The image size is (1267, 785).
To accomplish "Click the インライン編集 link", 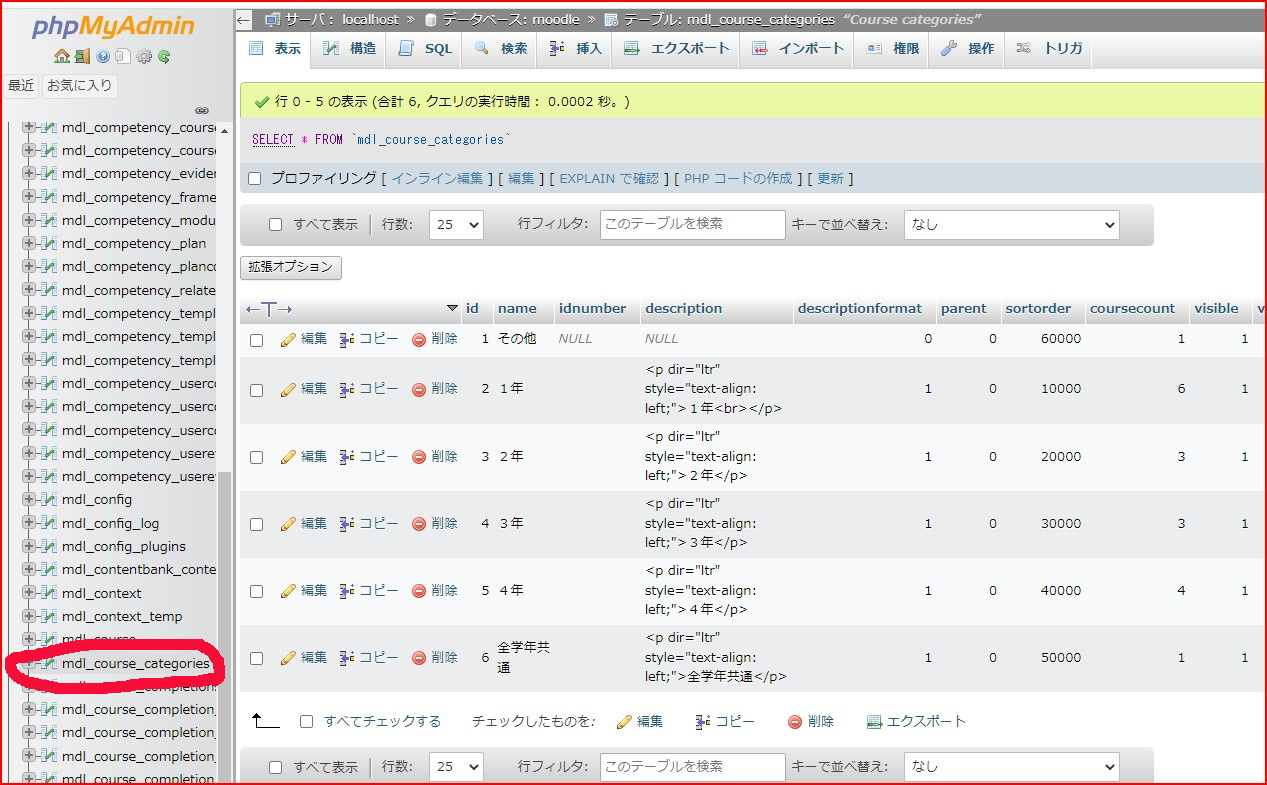I will (x=437, y=178).
